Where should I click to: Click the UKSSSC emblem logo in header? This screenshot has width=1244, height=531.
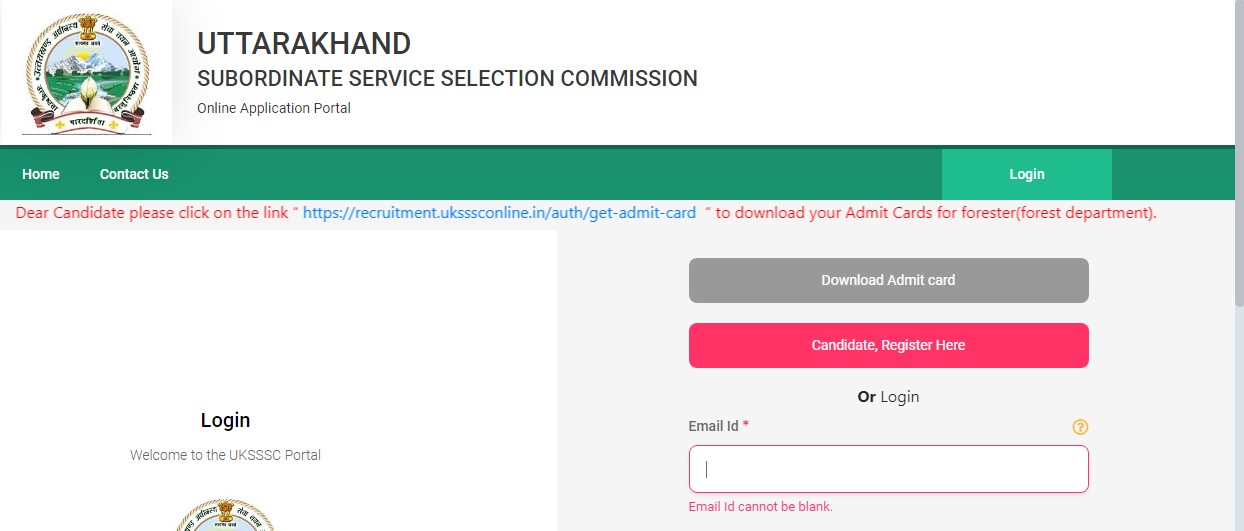click(x=86, y=73)
